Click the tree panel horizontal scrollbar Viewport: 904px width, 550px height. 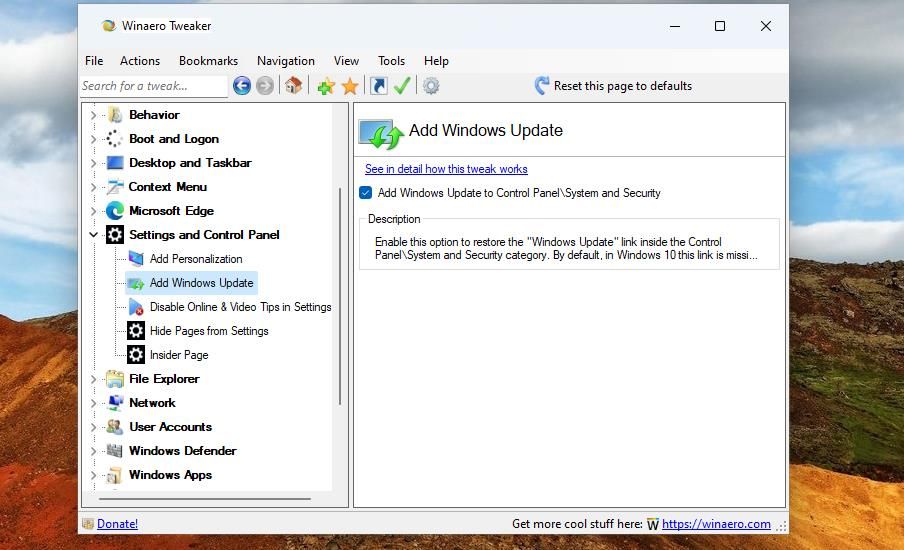click(205, 499)
